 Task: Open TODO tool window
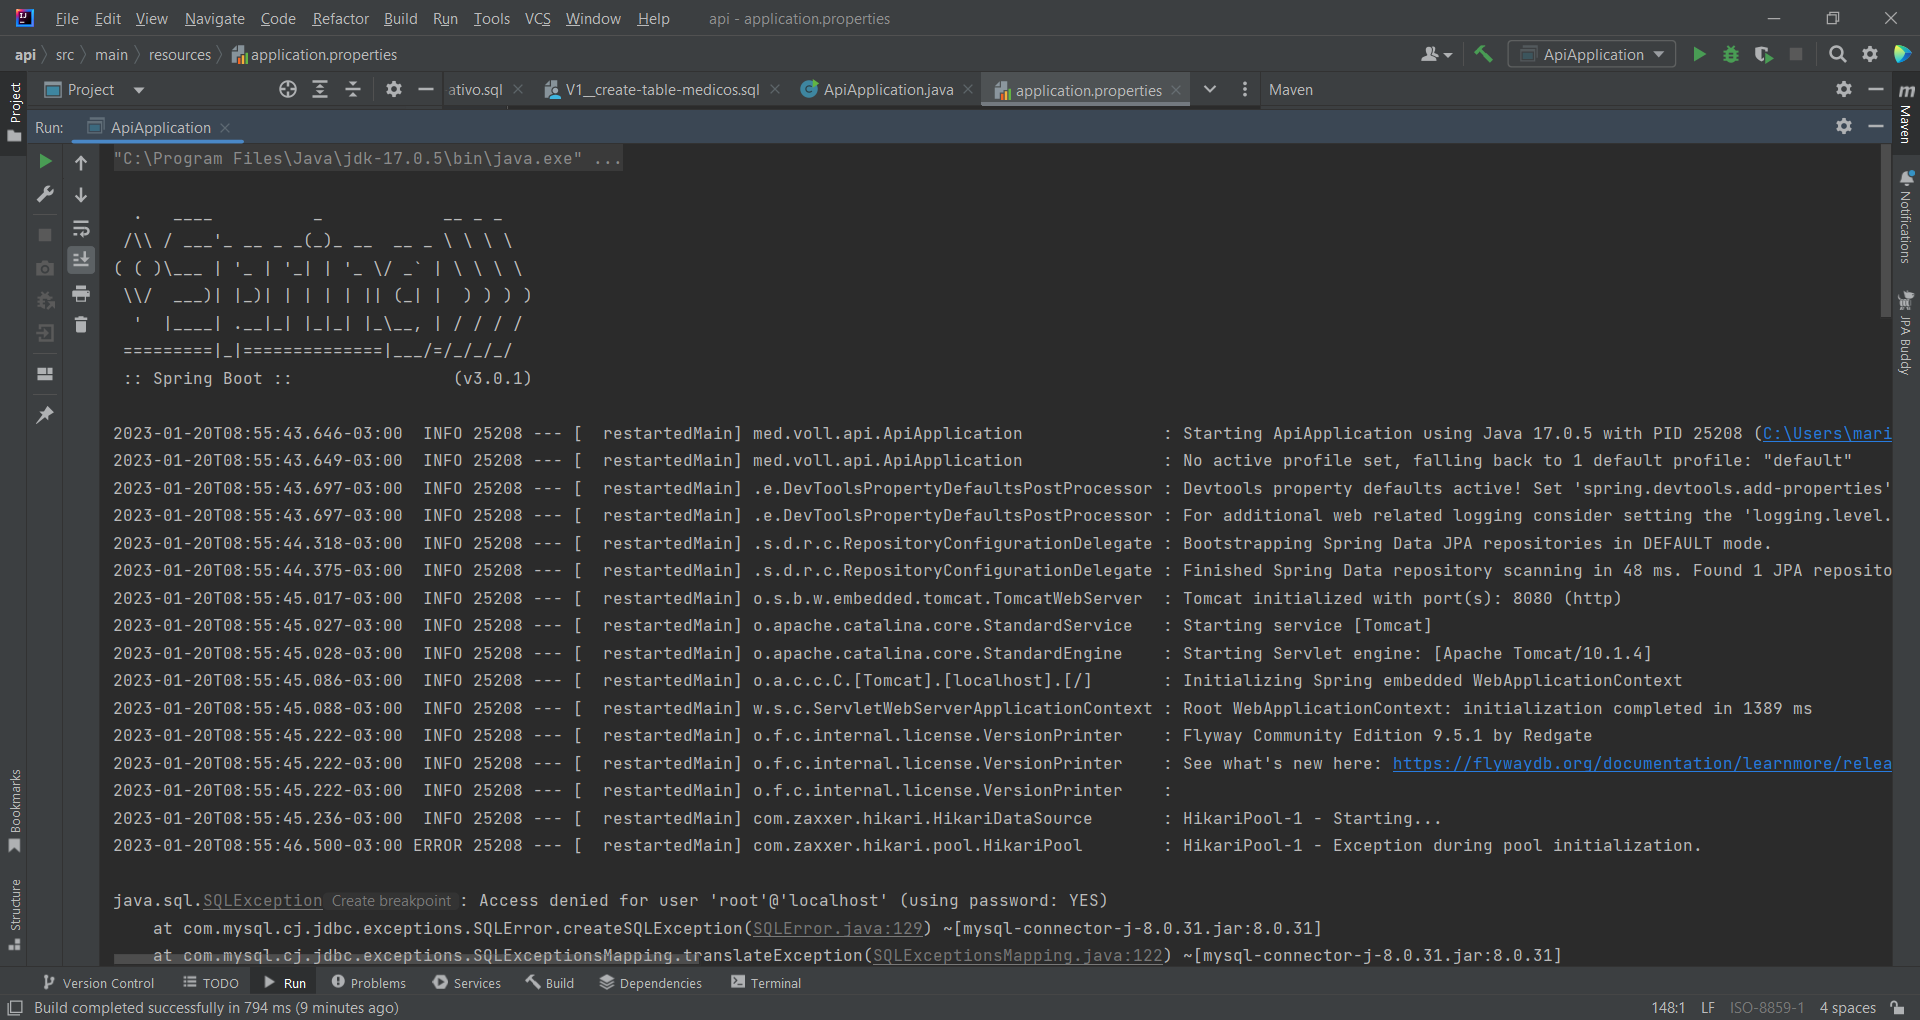211,983
